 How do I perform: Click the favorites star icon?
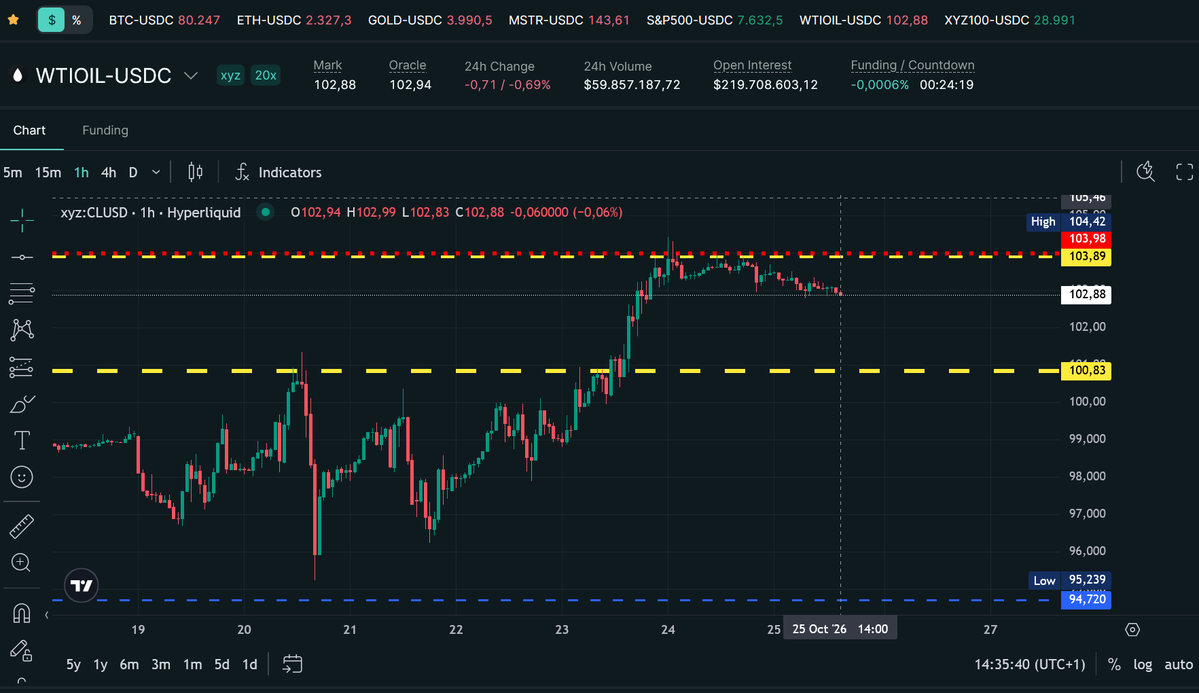coord(13,20)
